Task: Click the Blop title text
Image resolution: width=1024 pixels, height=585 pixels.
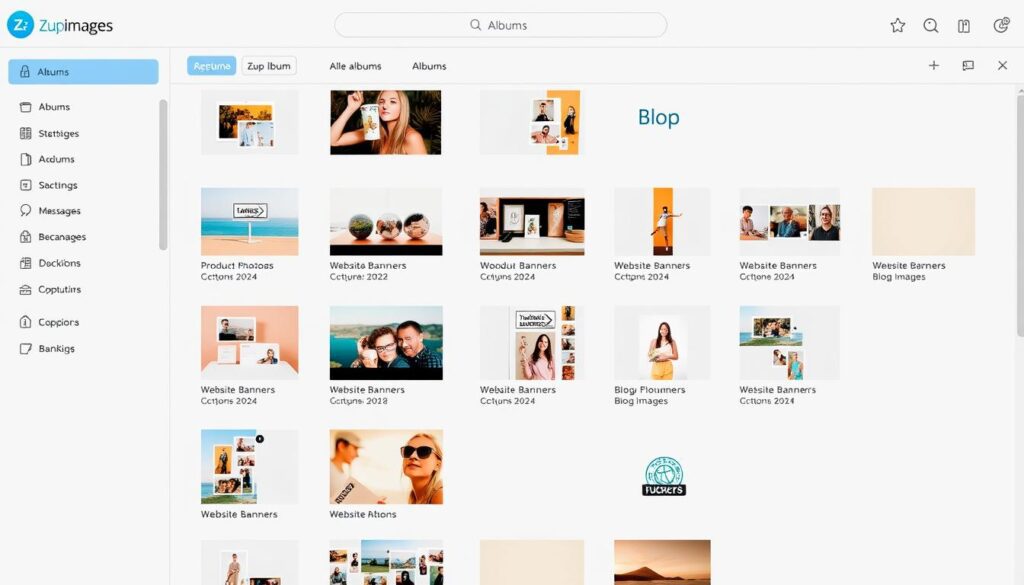Action: pos(658,118)
